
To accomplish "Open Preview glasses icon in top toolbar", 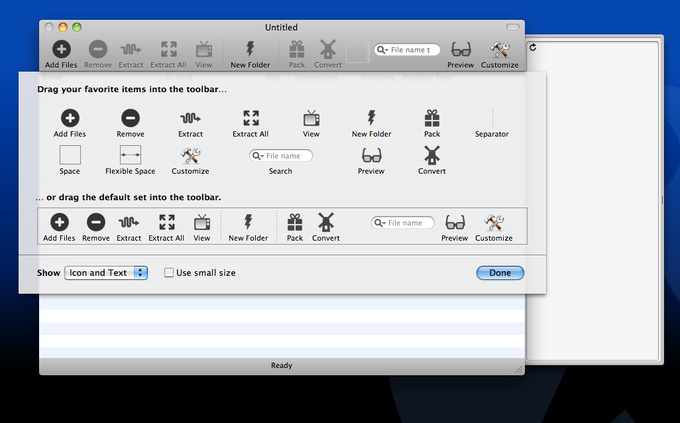I will [x=461, y=49].
